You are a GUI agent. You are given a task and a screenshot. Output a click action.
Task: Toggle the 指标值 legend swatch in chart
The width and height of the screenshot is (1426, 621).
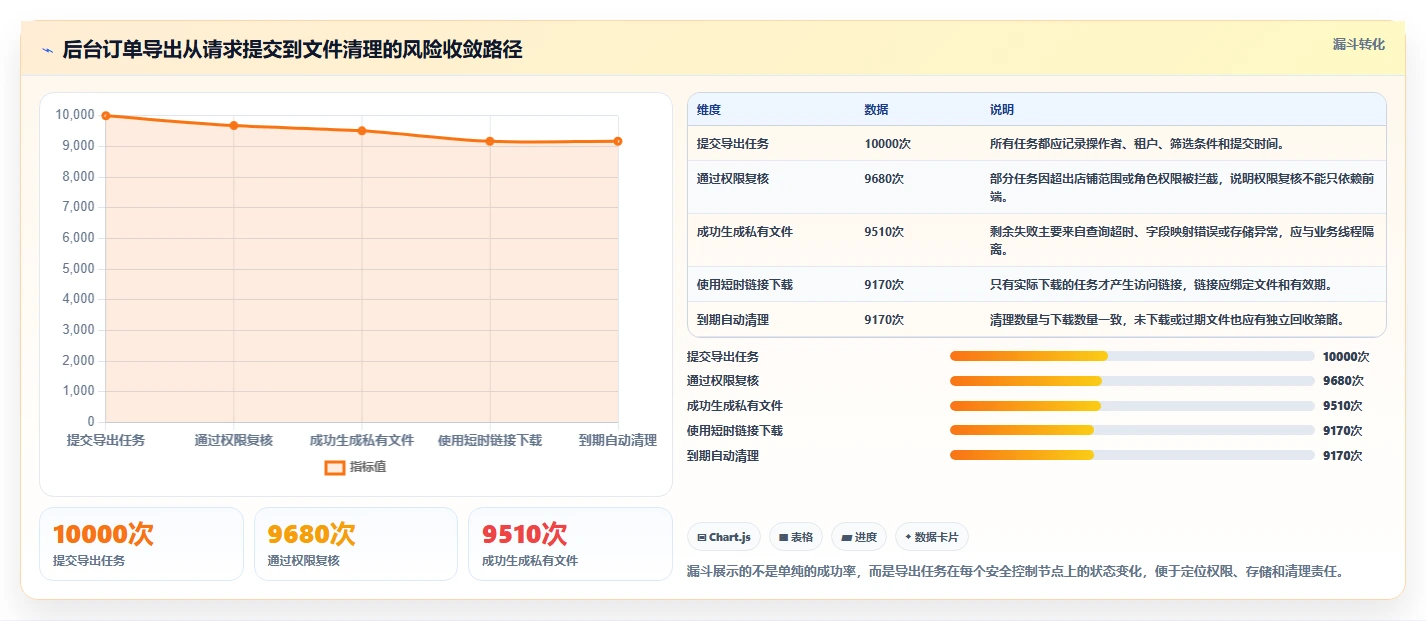pos(336,467)
